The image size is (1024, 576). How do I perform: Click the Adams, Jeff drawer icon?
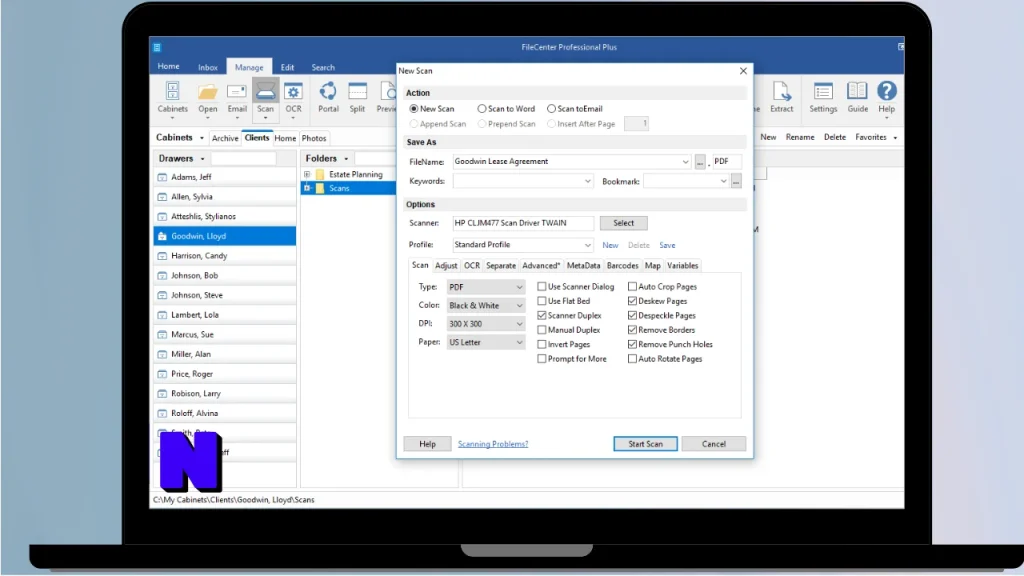(162, 177)
